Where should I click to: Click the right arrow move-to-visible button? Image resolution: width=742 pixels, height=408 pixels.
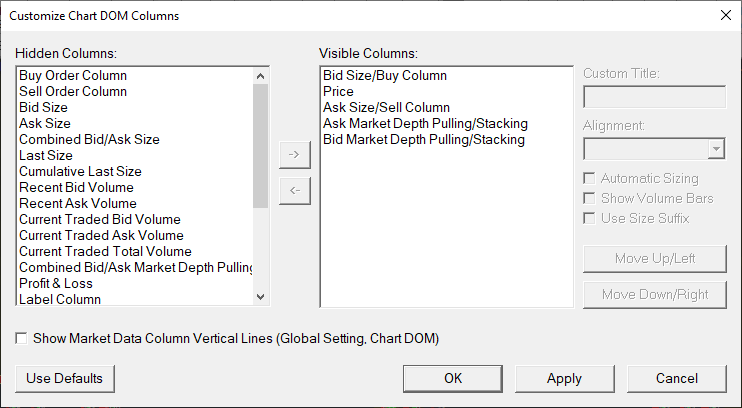coord(294,155)
